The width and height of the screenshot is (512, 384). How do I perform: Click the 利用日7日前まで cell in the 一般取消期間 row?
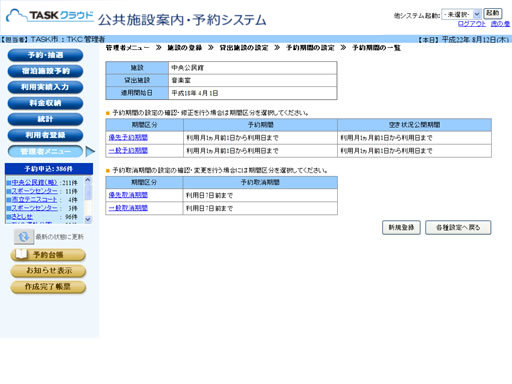click(260, 208)
